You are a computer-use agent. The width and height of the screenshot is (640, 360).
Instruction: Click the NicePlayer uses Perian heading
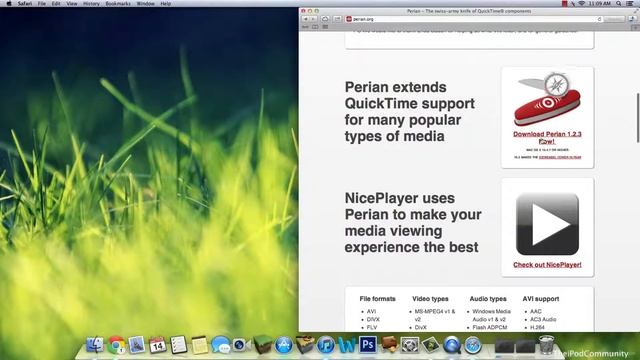tap(413, 222)
